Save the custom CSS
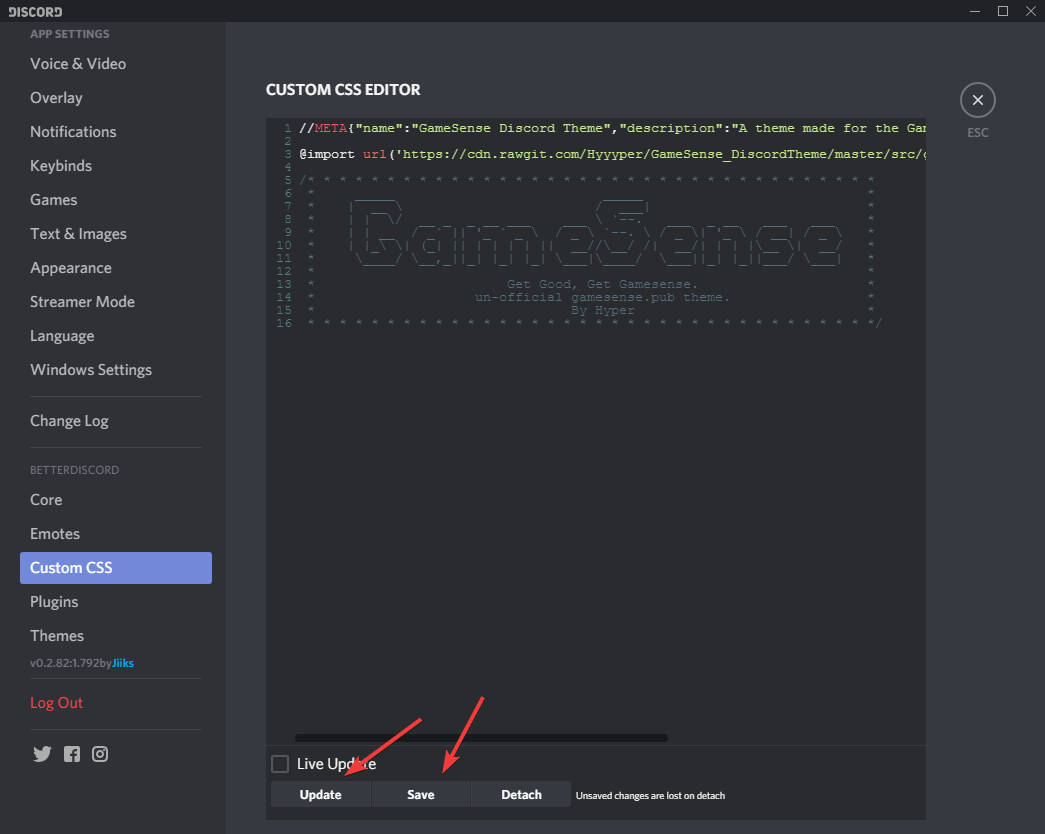1045x834 pixels. [x=420, y=795]
